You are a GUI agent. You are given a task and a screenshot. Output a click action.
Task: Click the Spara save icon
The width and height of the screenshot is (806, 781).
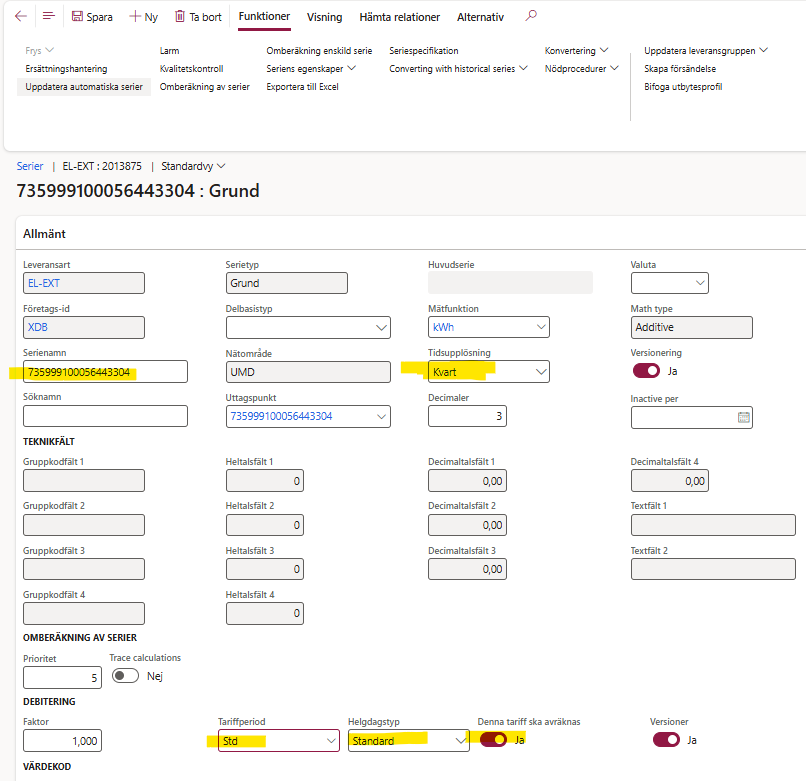click(78, 17)
